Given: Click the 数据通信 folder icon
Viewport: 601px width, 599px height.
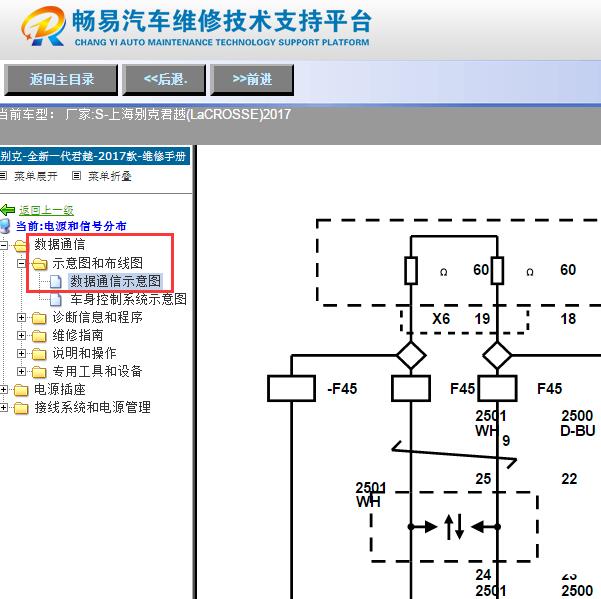Looking at the screenshot, I should point(21,245).
